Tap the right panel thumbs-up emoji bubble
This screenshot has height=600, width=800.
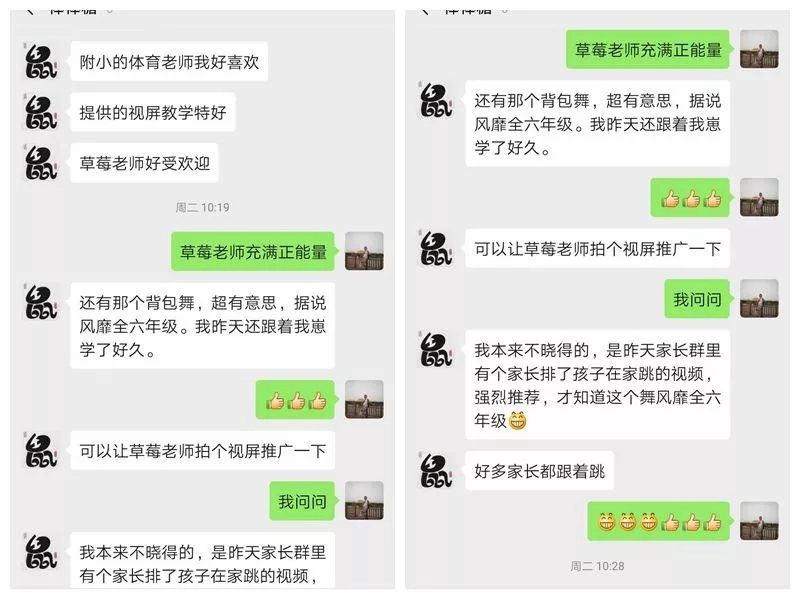(x=690, y=198)
